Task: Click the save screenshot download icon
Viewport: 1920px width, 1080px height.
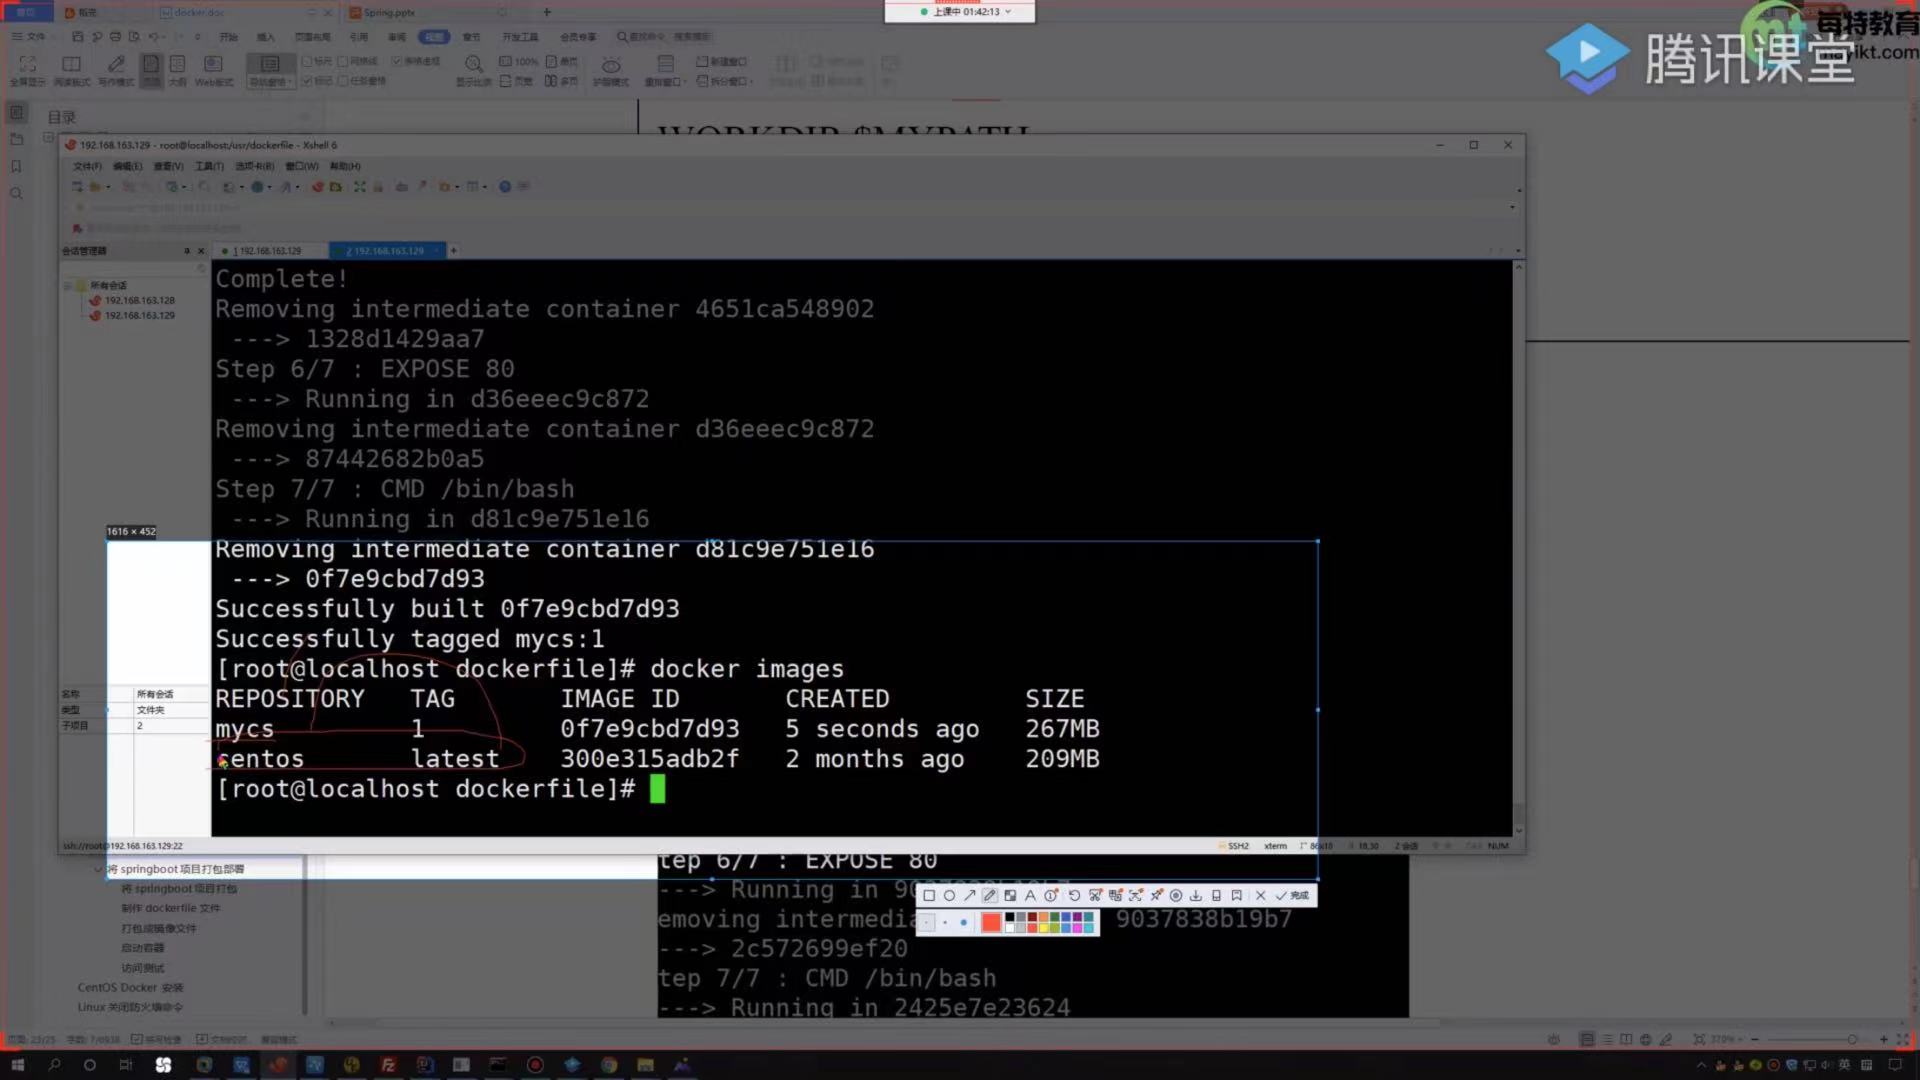Action: [x=1196, y=896]
